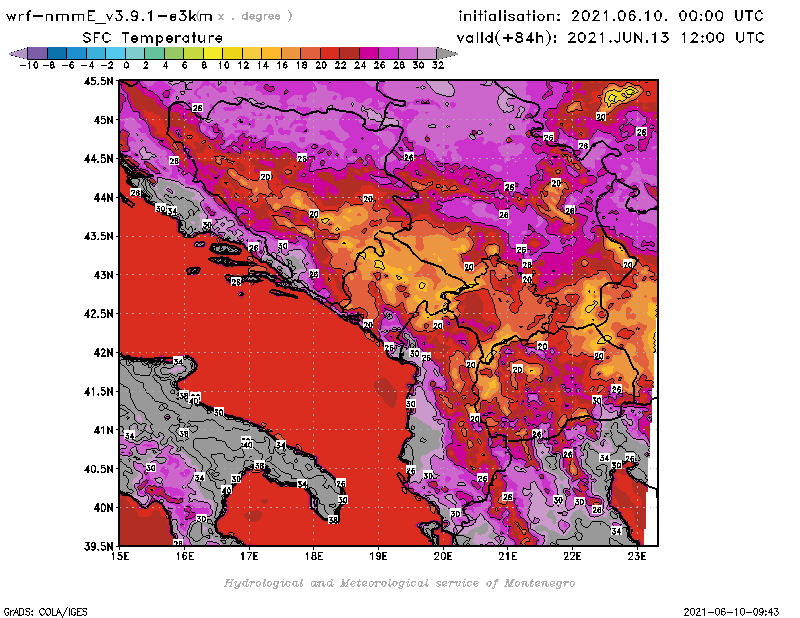Click the timestamp '2021-06-10-09:43' footer

tap(731, 612)
